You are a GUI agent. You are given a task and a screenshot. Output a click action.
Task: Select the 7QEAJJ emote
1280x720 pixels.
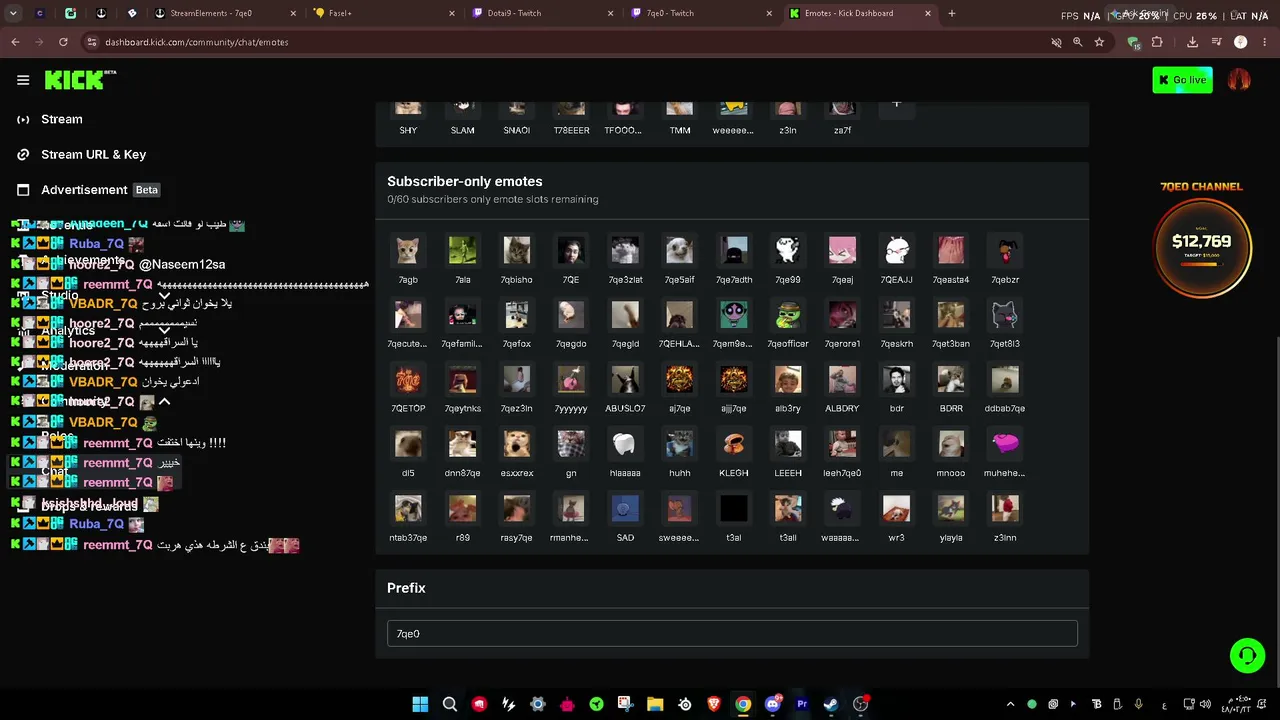[896, 250]
